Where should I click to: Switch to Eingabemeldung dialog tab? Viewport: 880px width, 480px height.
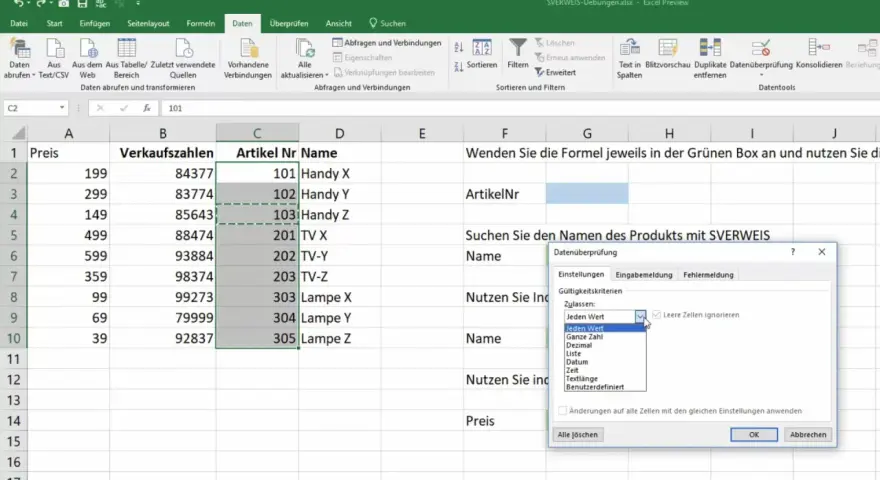tap(644, 275)
